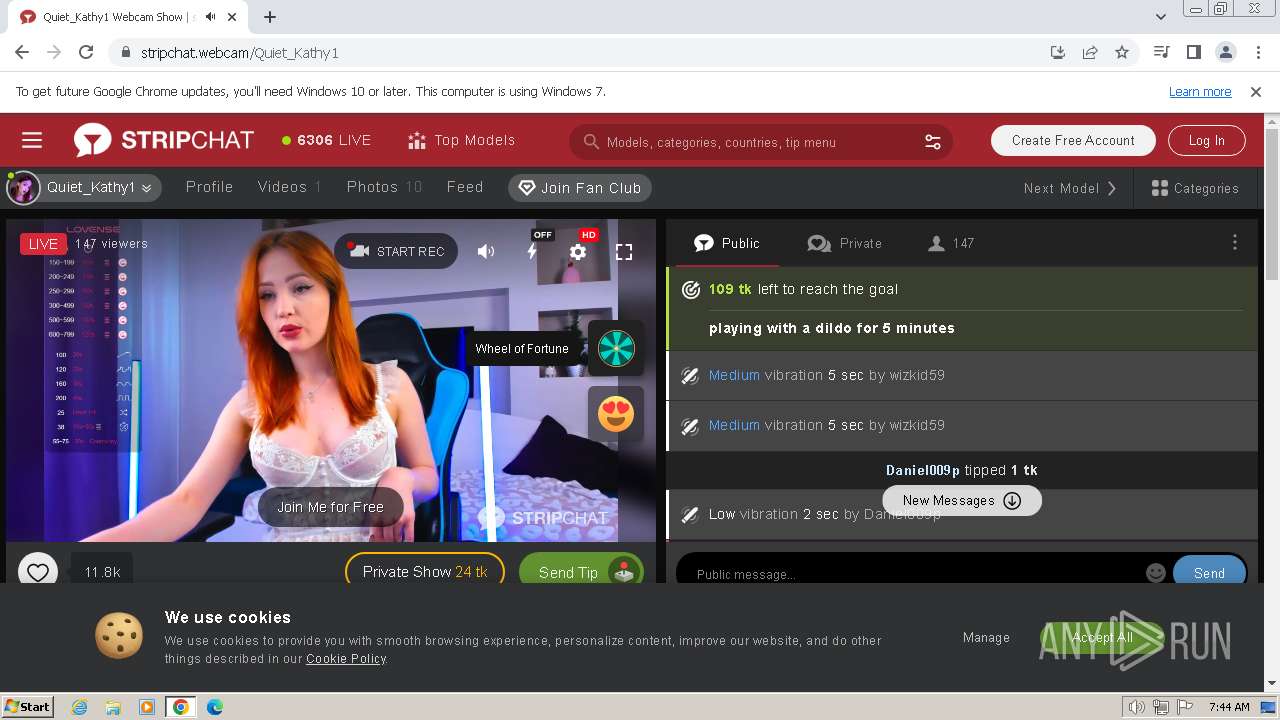The height and width of the screenshot is (720, 1280).
Task: Open a new browser tab
Action: tap(270, 17)
